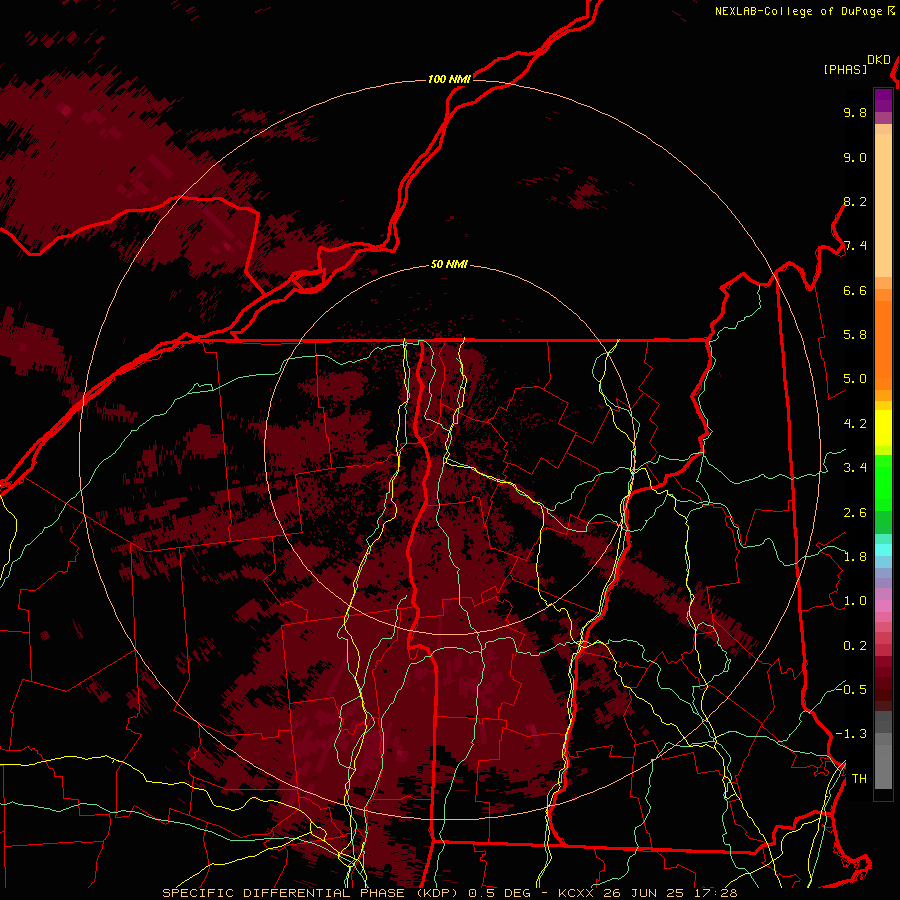The width and height of the screenshot is (900, 900).
Task: Click the 5.0 scale value
Action: [x=855, y=379]
